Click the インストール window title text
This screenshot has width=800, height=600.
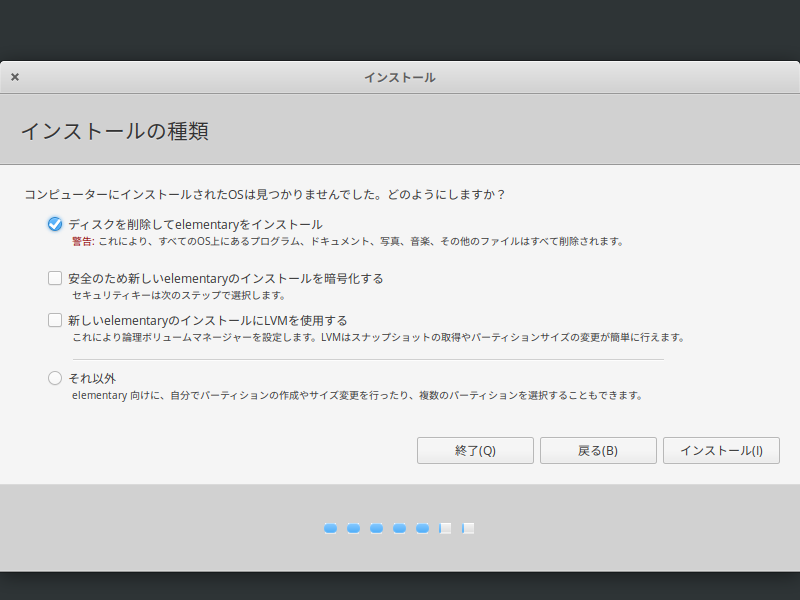[399, 78]
